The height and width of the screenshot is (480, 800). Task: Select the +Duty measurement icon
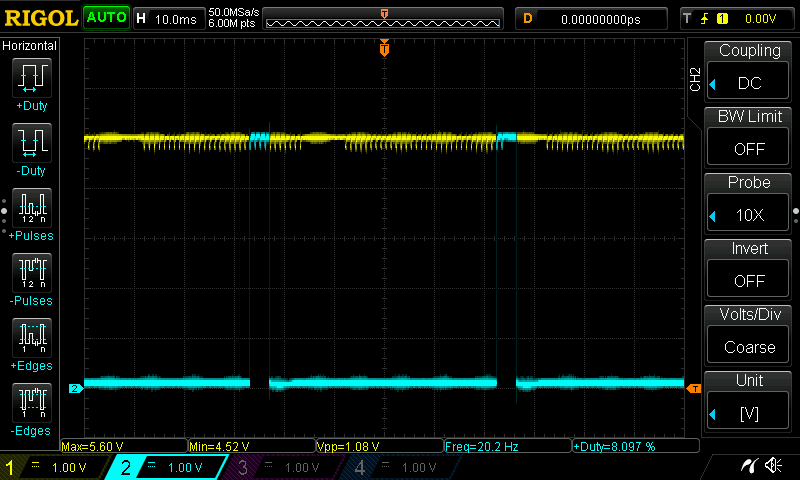tap(32, 78)
